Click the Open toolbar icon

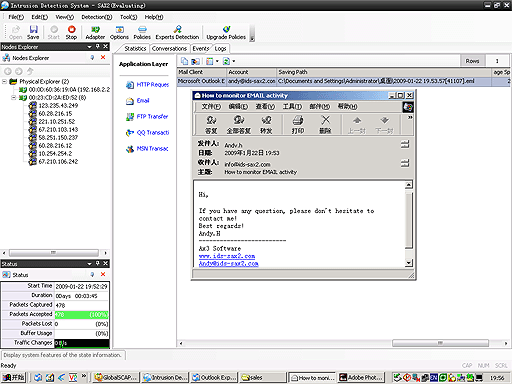[16, 32]
